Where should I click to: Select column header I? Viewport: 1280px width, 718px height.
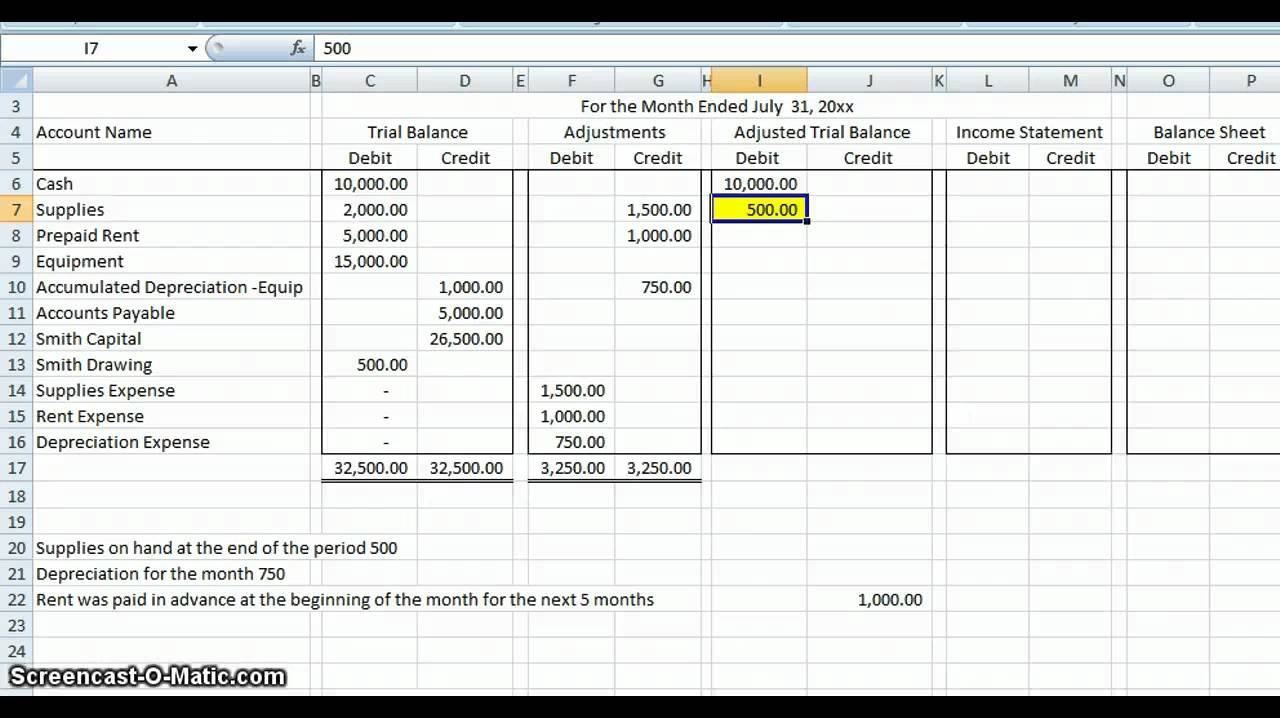(760, 80)
